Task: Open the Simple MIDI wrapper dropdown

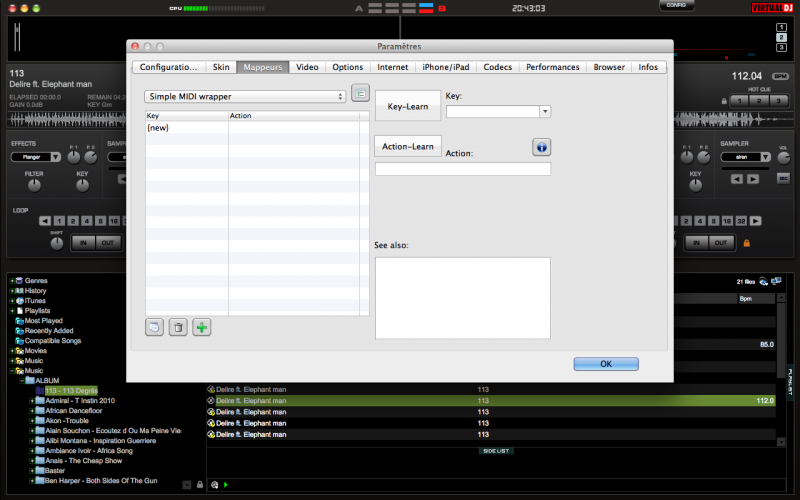Action: (245, 96)
